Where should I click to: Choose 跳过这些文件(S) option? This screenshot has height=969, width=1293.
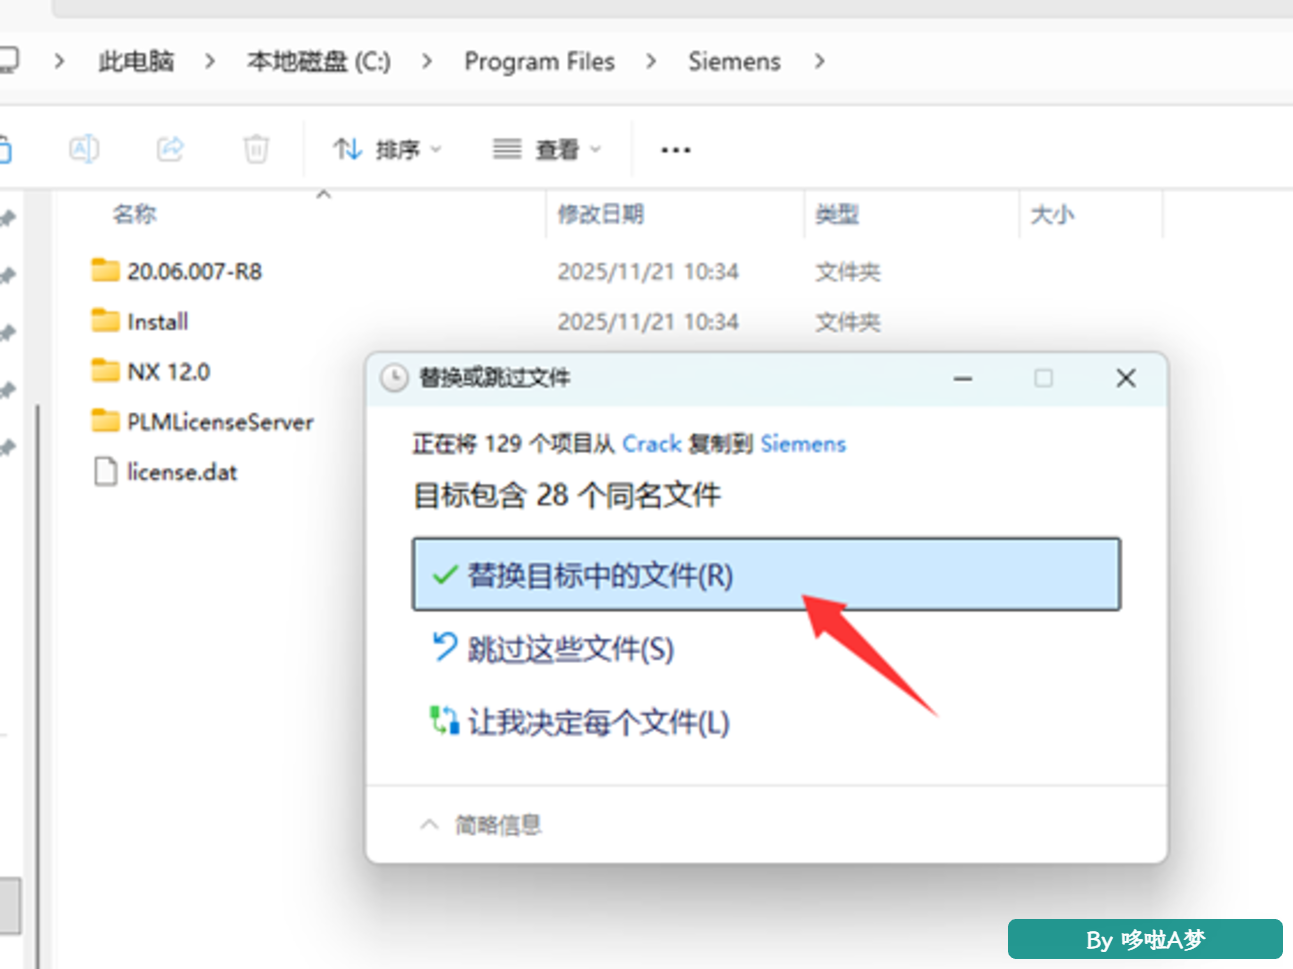[553, 649]
